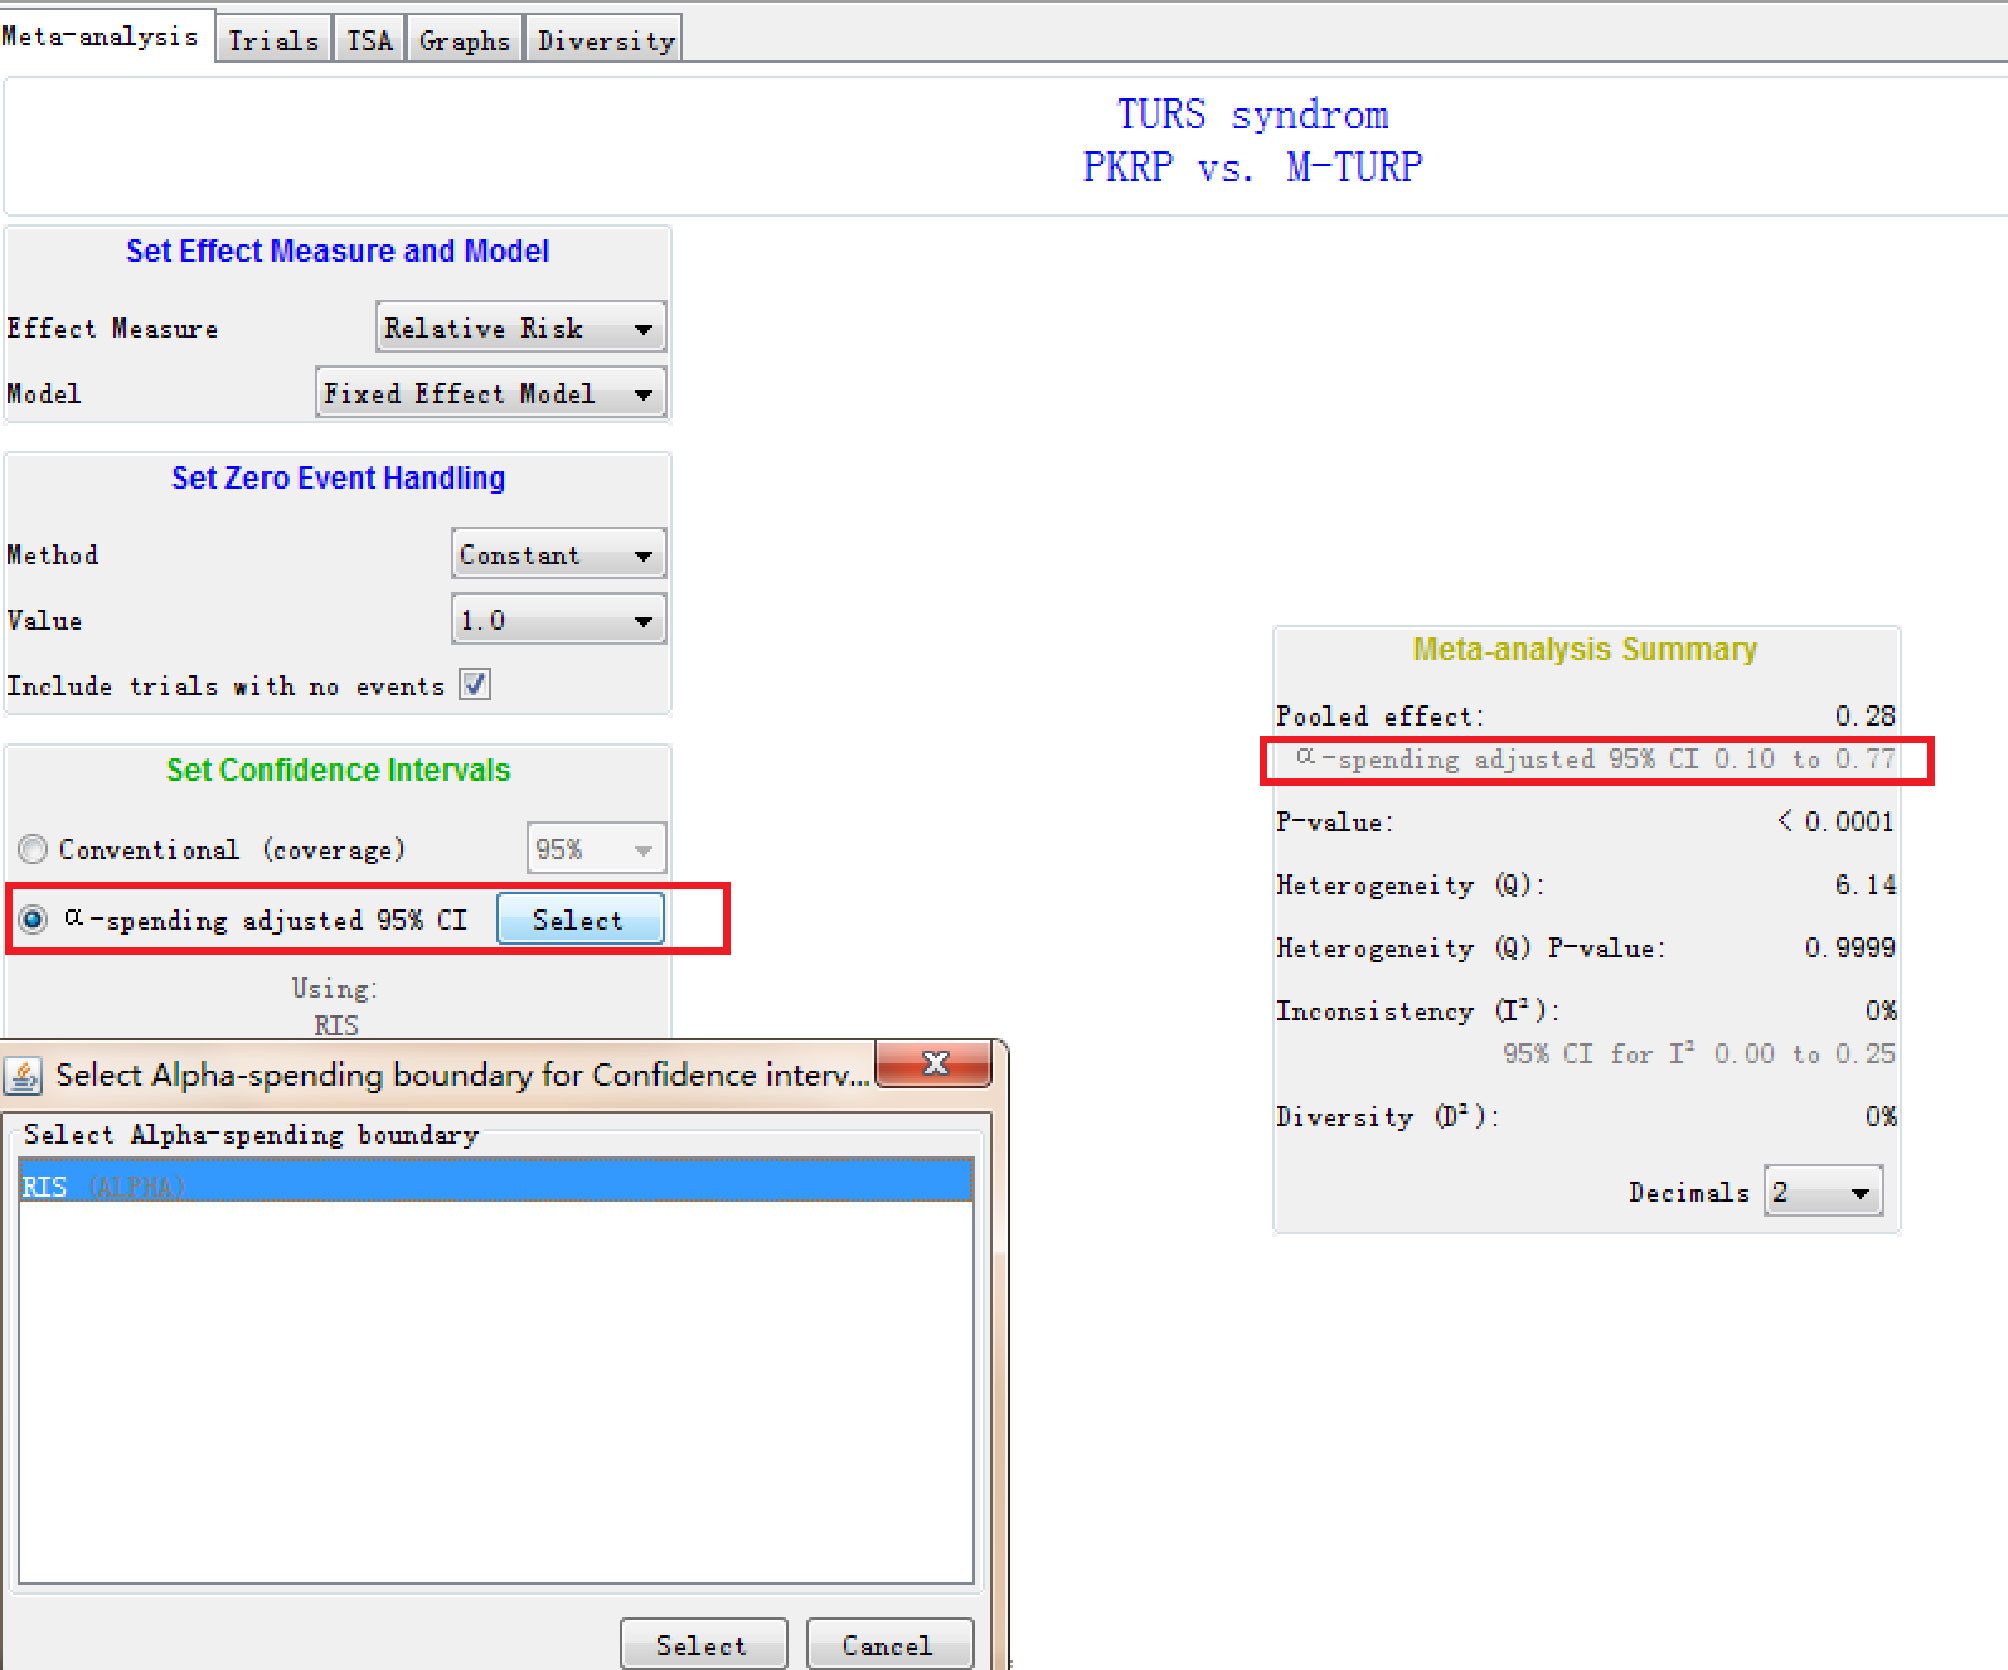The image size is (2008, 1670).
Task: Expand the Fixed Effect Model dropdown
Action: (x=490, y=393)
